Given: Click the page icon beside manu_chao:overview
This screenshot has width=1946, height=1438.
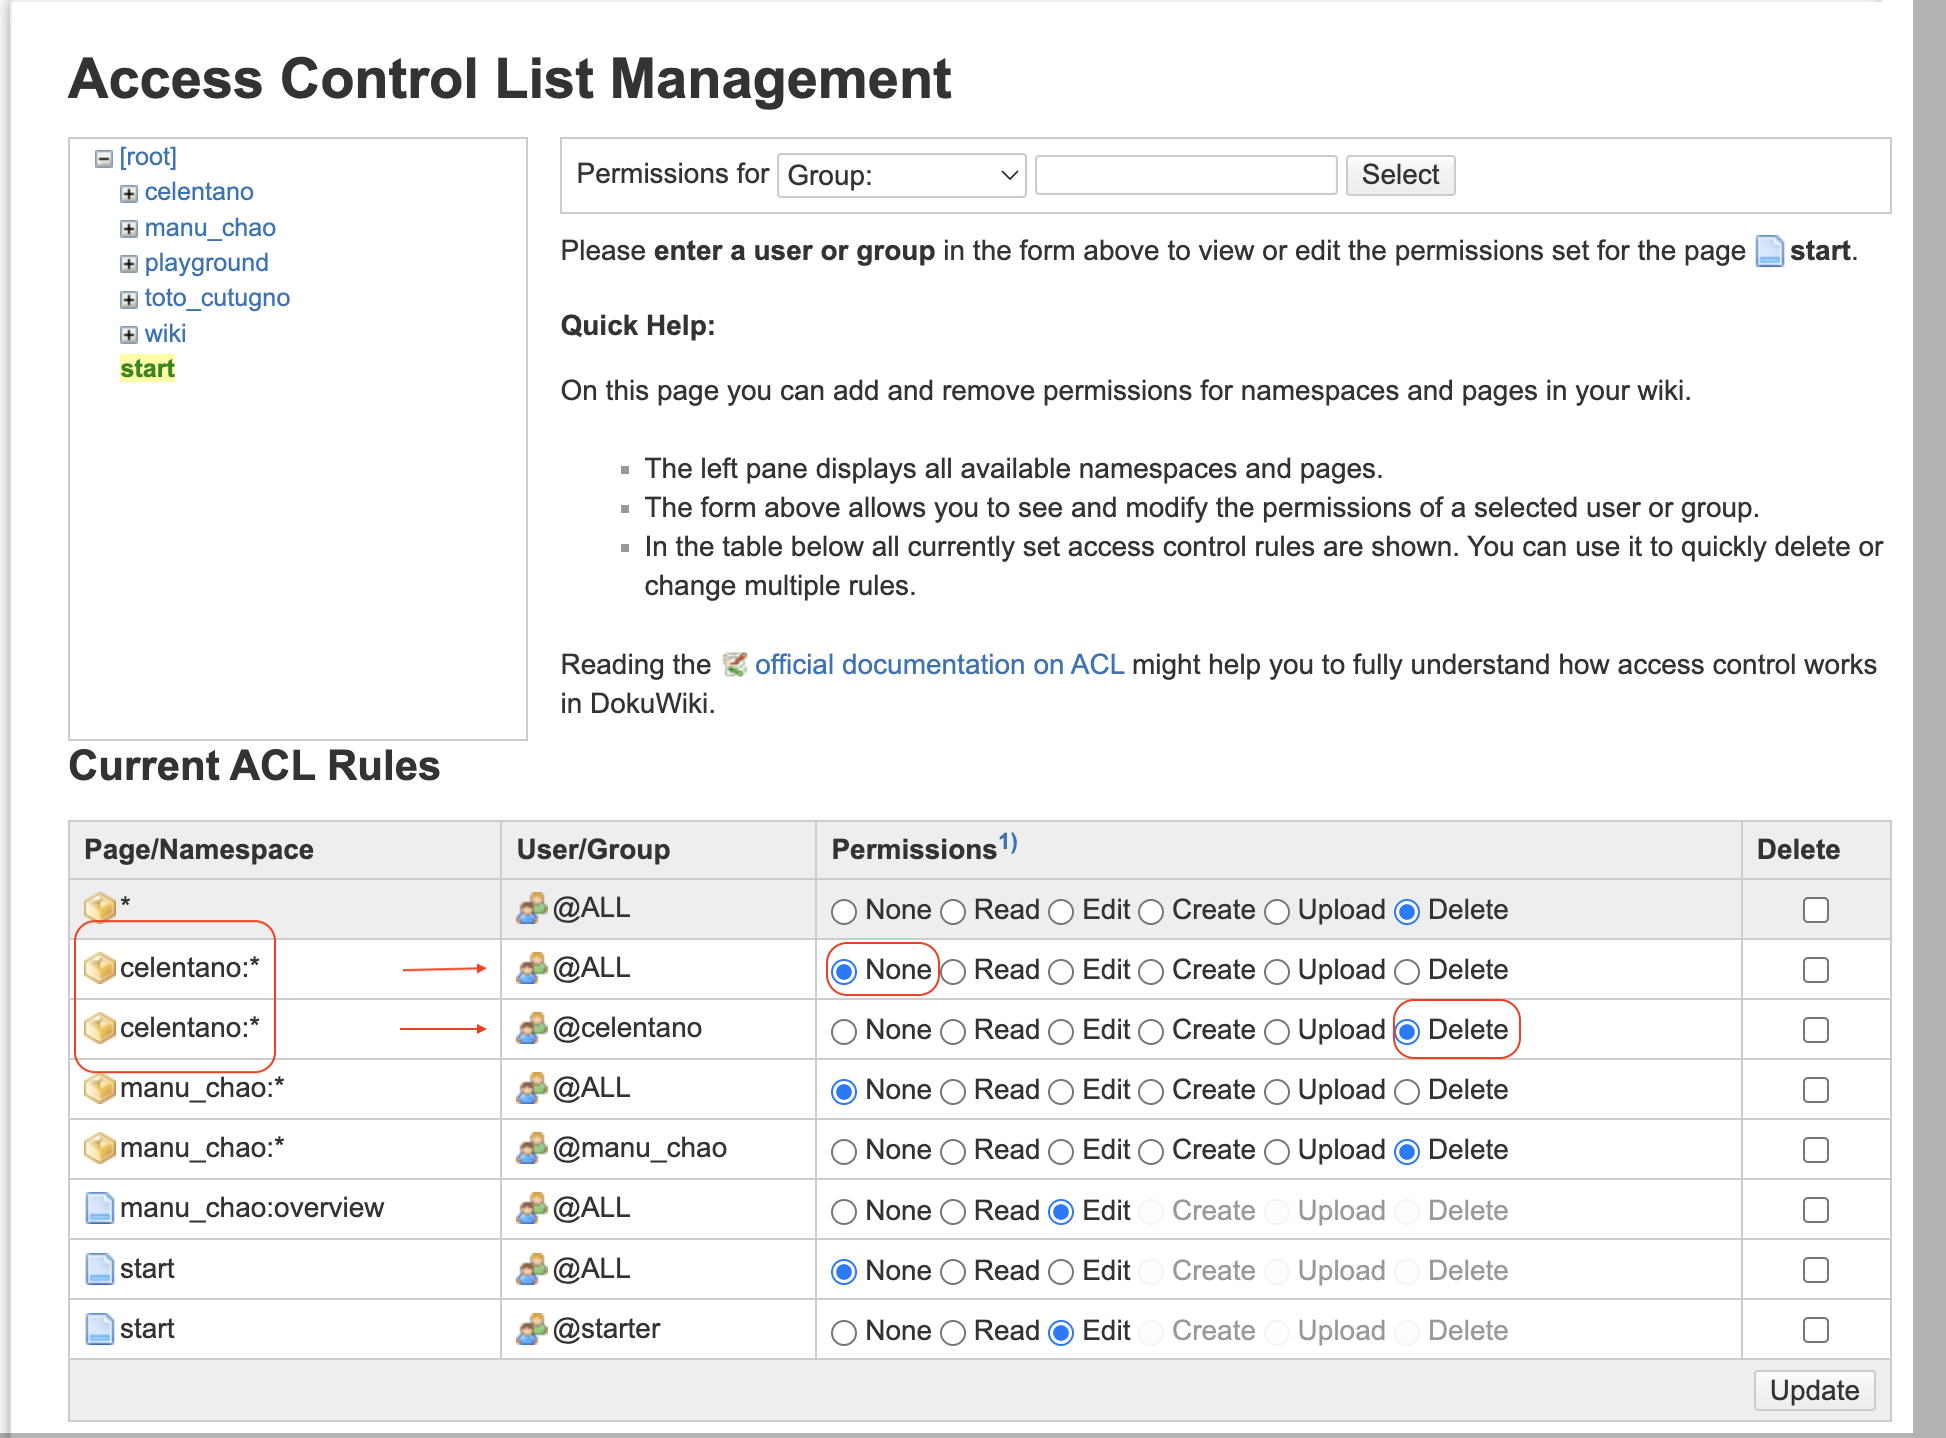Looking at the screenshot, I should 99,1208.
